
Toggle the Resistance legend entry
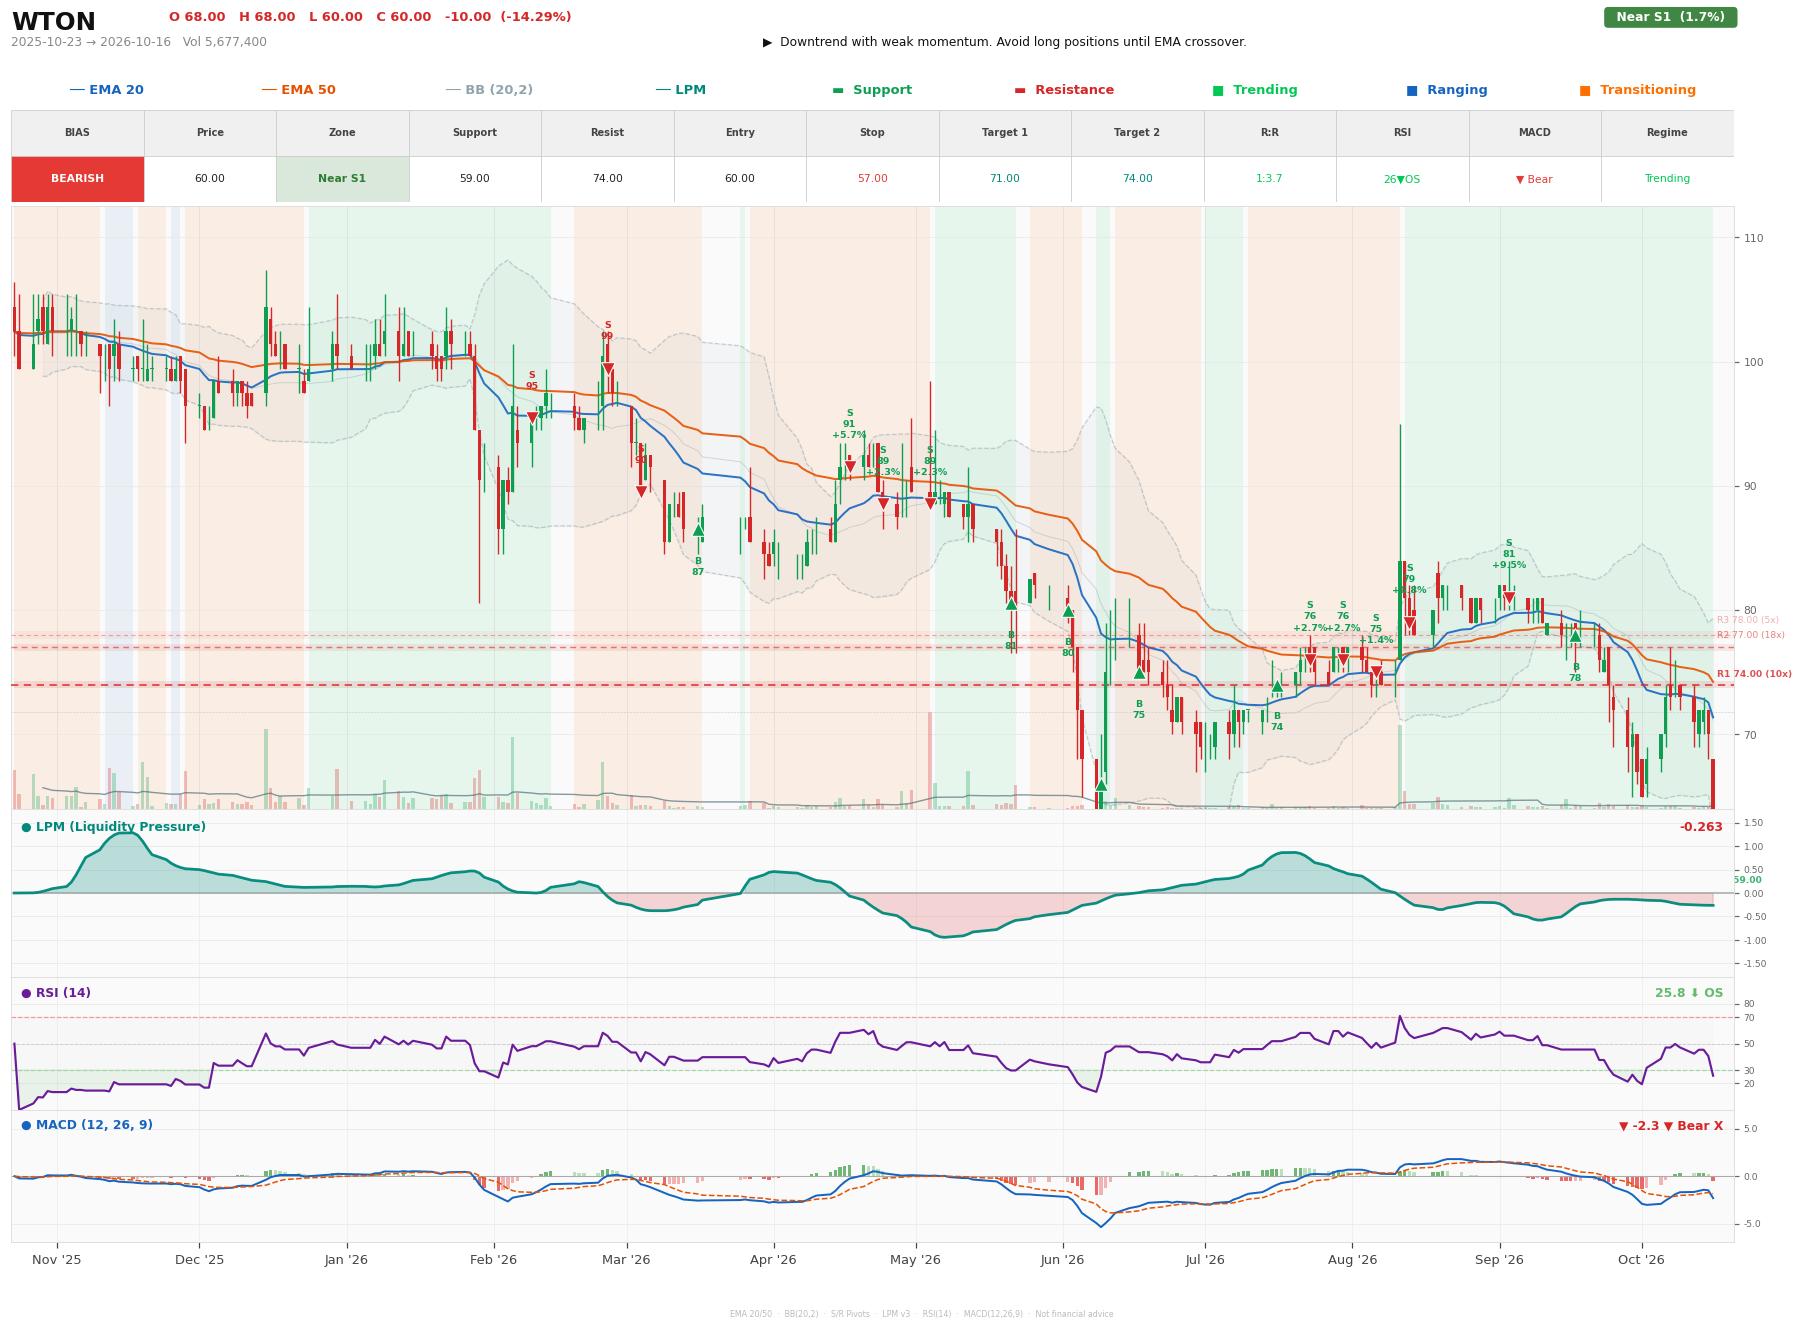pos(1064,90)
